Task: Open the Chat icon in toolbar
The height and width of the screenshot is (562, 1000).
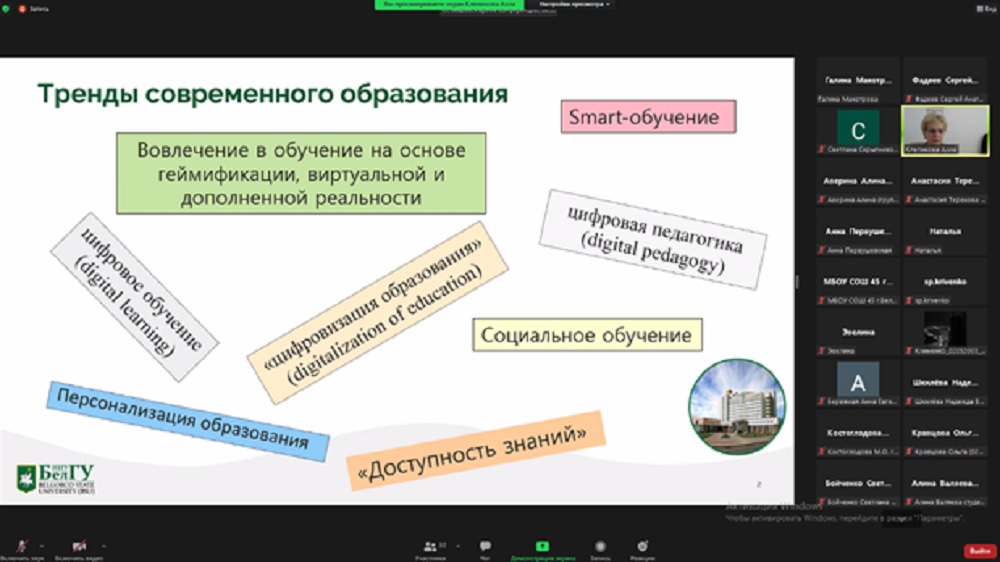Action: [485, 546]
